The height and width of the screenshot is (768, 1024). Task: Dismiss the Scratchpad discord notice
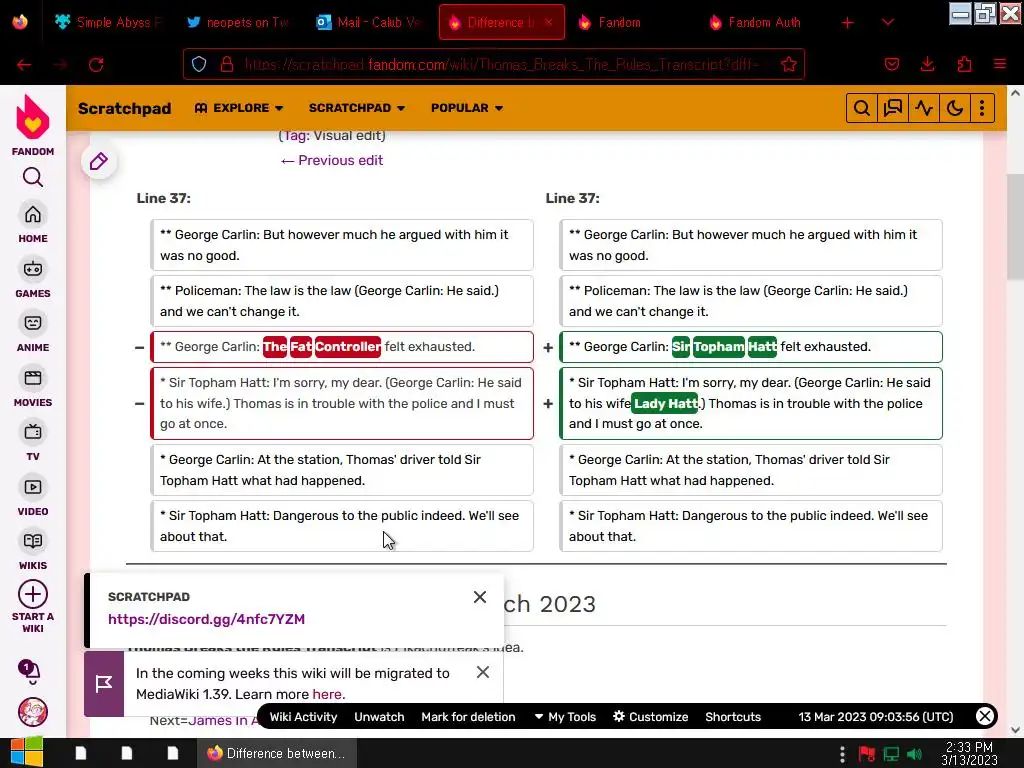coord(480,597)
